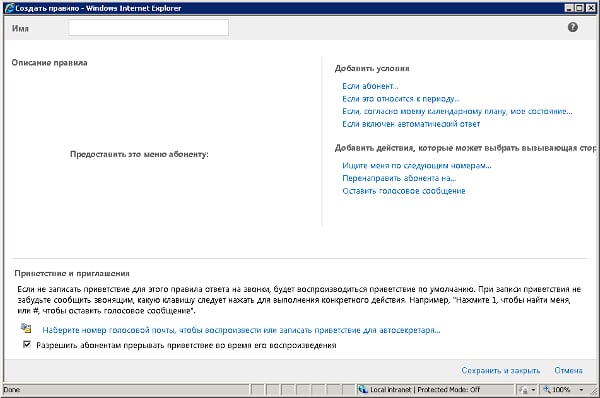
Task: Click the security lock icon in status bar
Action: pyautogui.click(x=524, y=390)
